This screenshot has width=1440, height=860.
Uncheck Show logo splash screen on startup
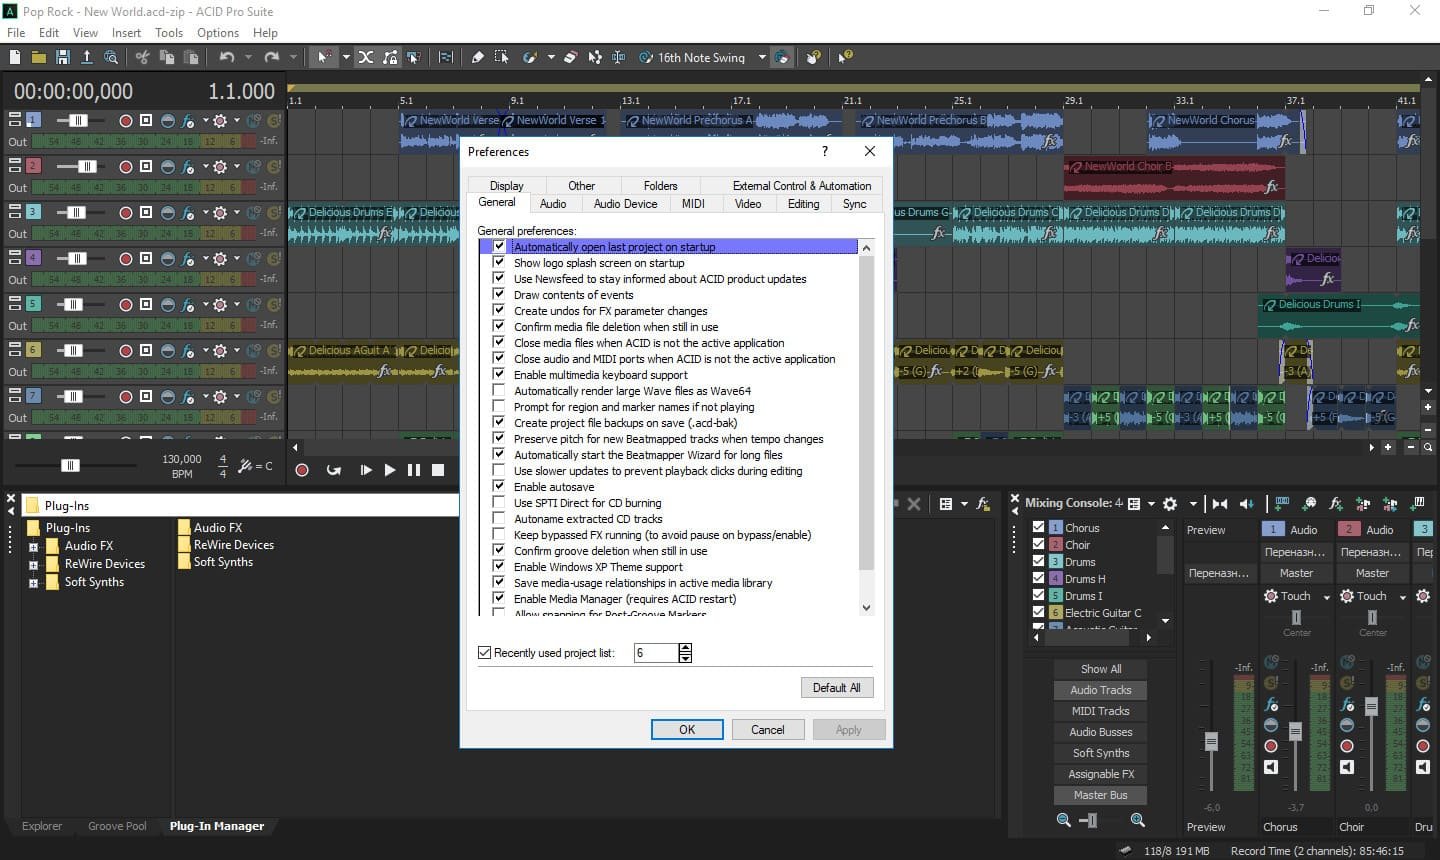[x=499, y=262]
